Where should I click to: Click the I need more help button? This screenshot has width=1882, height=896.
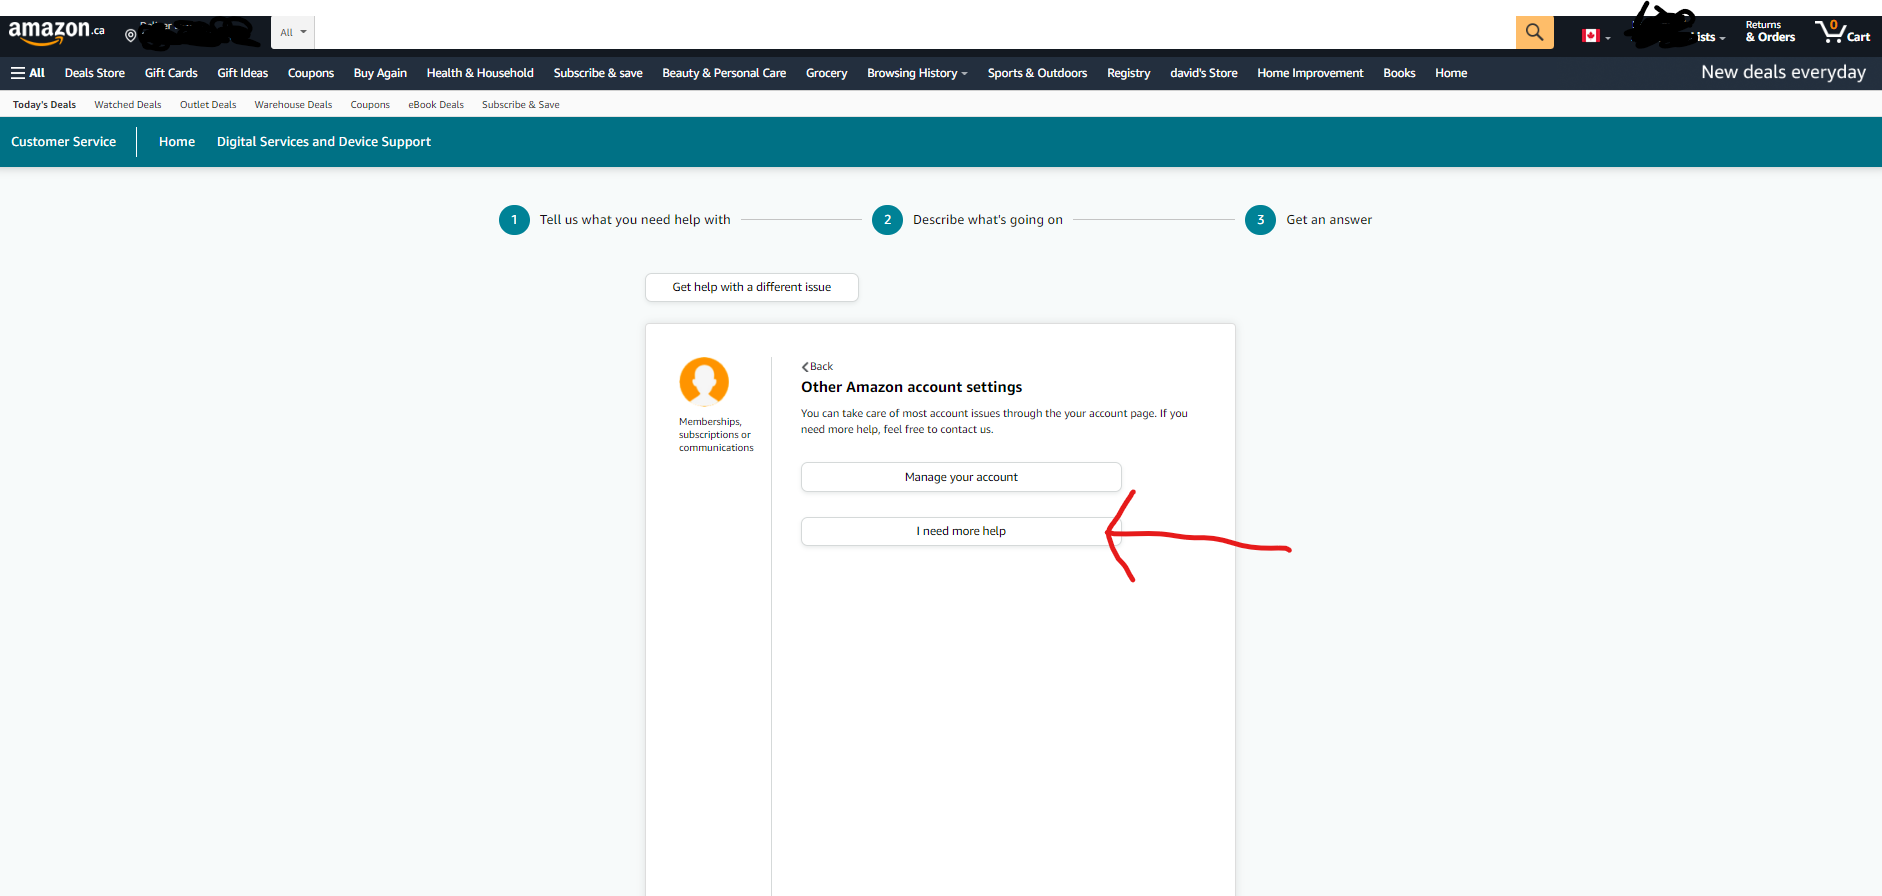pyautogui.click(x=961, y=531)
